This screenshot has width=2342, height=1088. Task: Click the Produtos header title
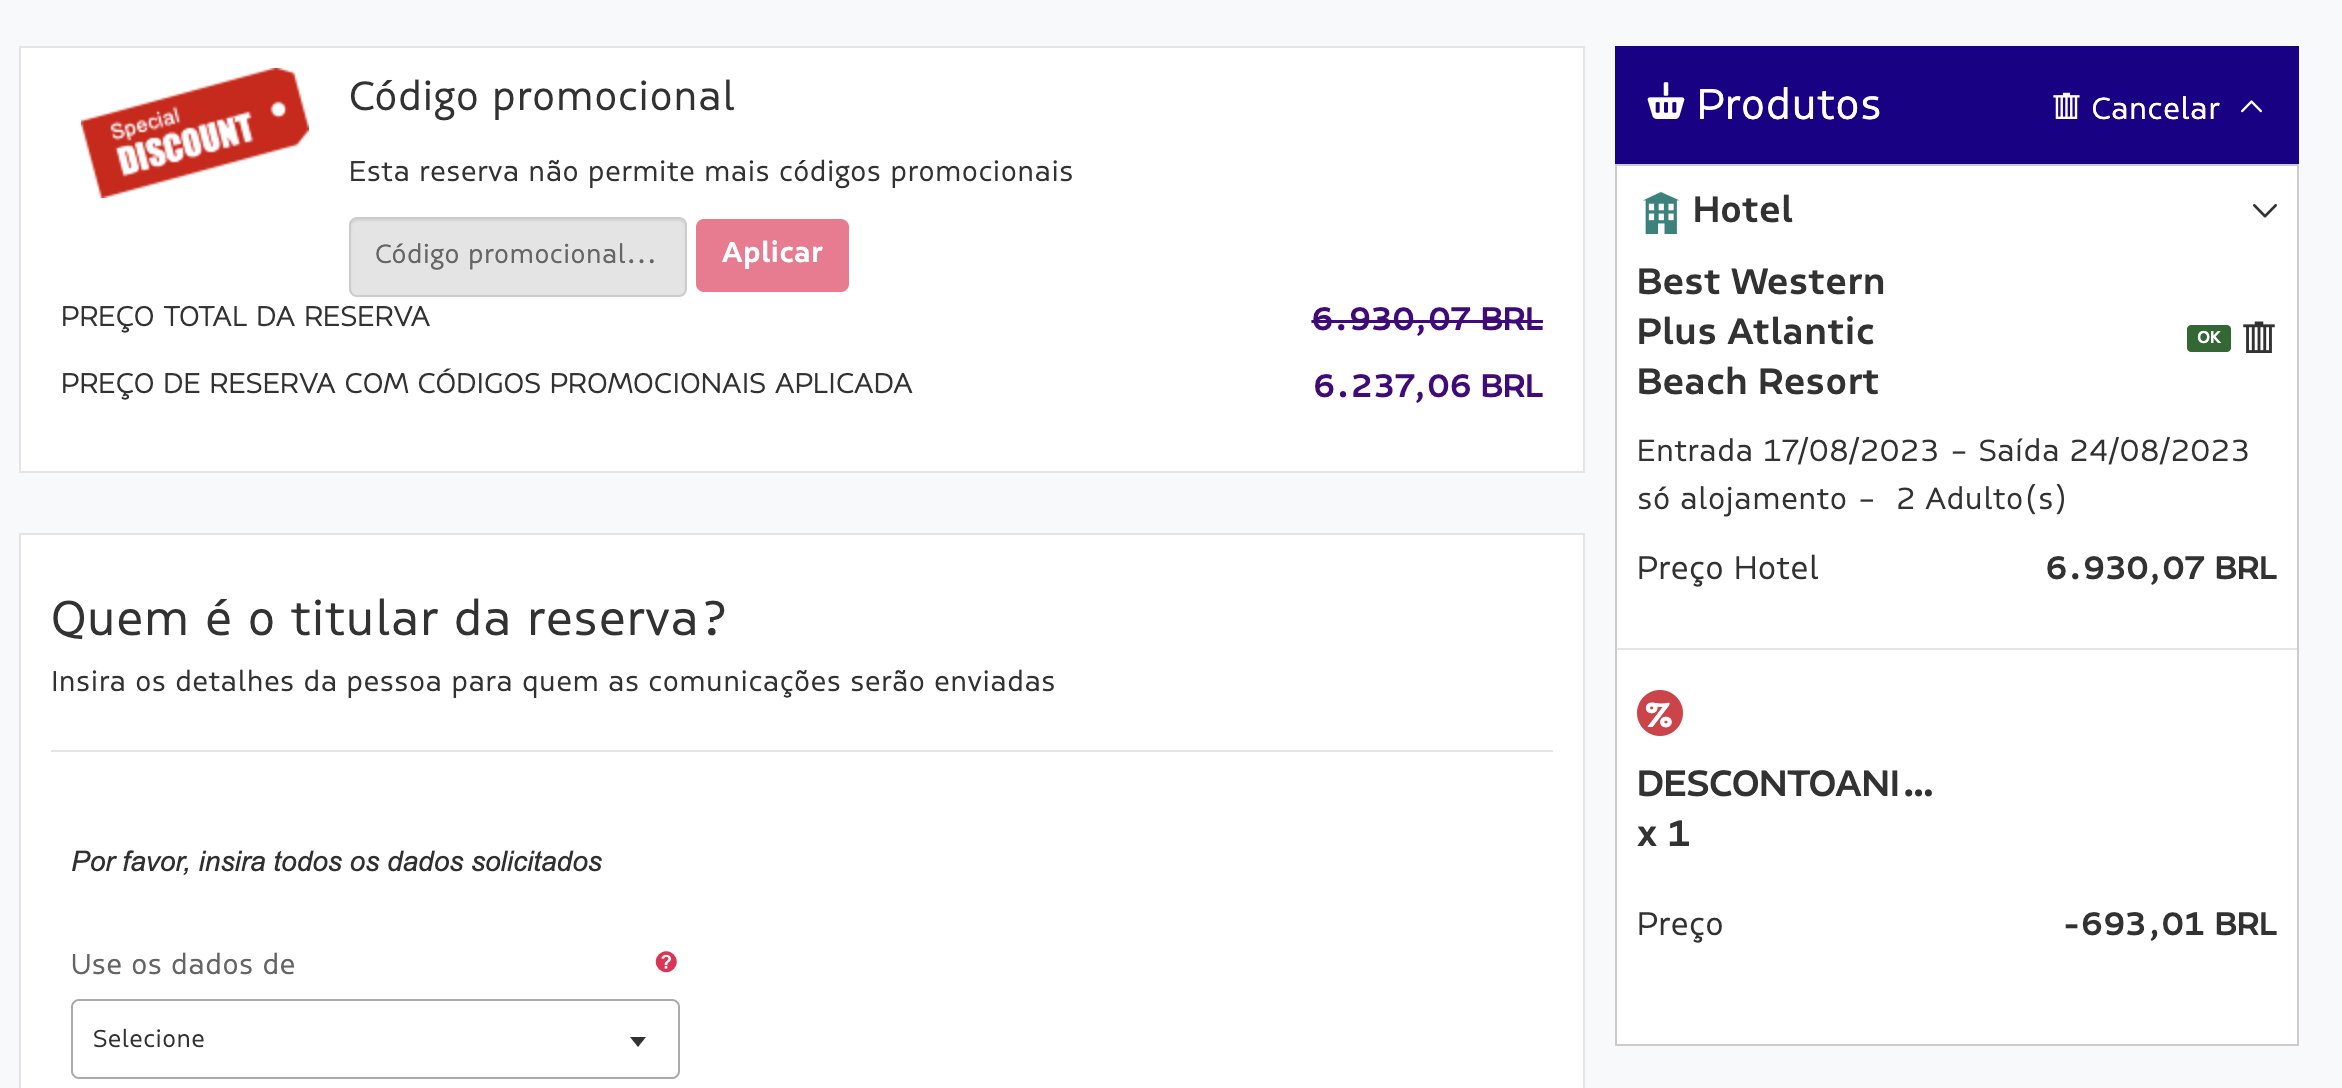coord(1788,105)
